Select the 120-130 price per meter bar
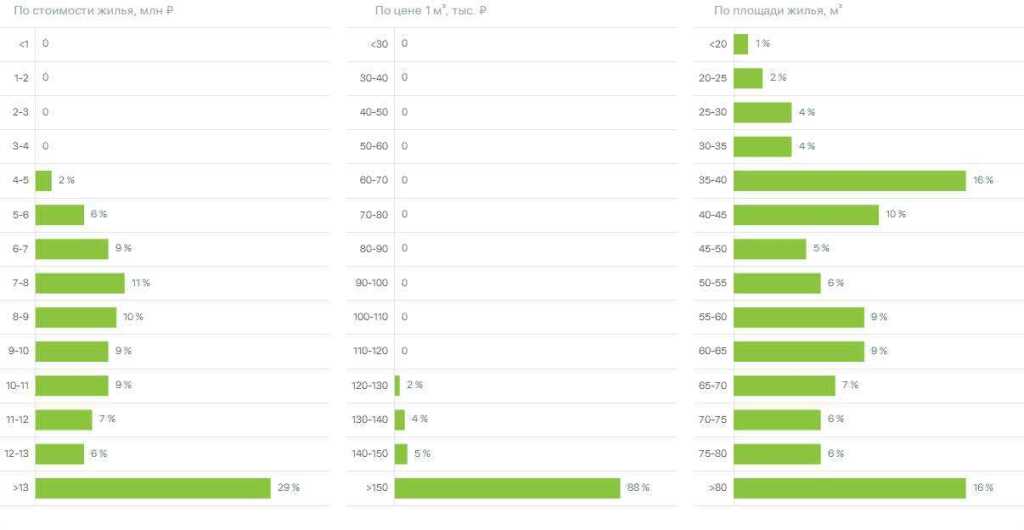 [398, 385]
